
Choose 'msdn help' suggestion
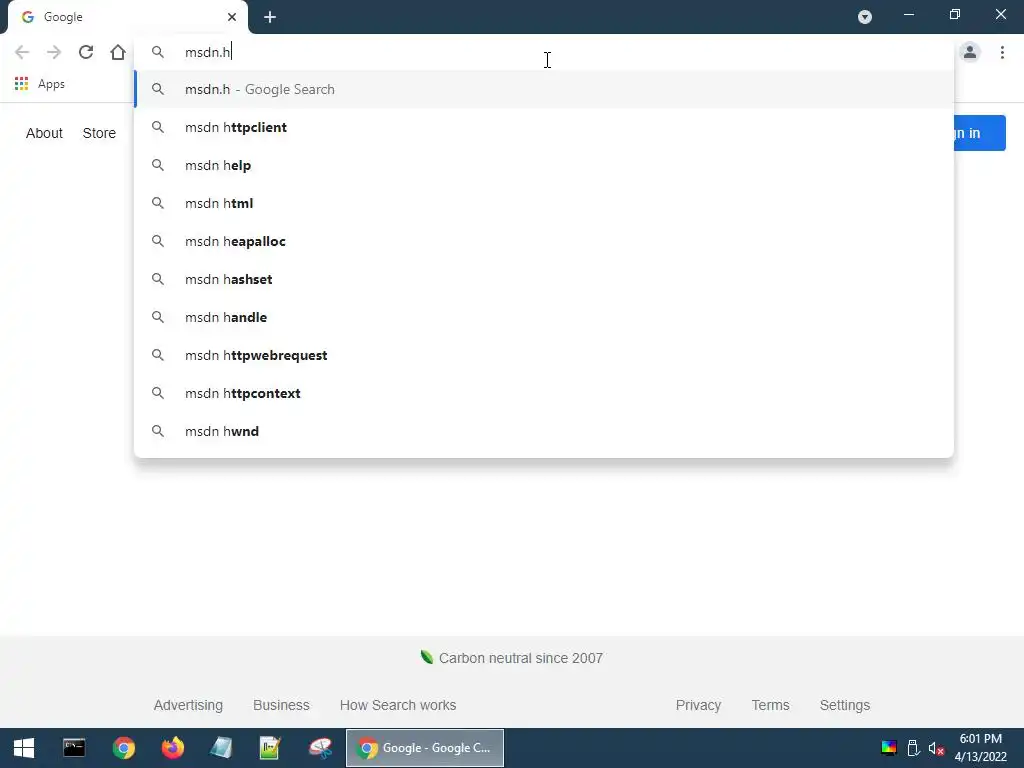click(x=543, y=165)
